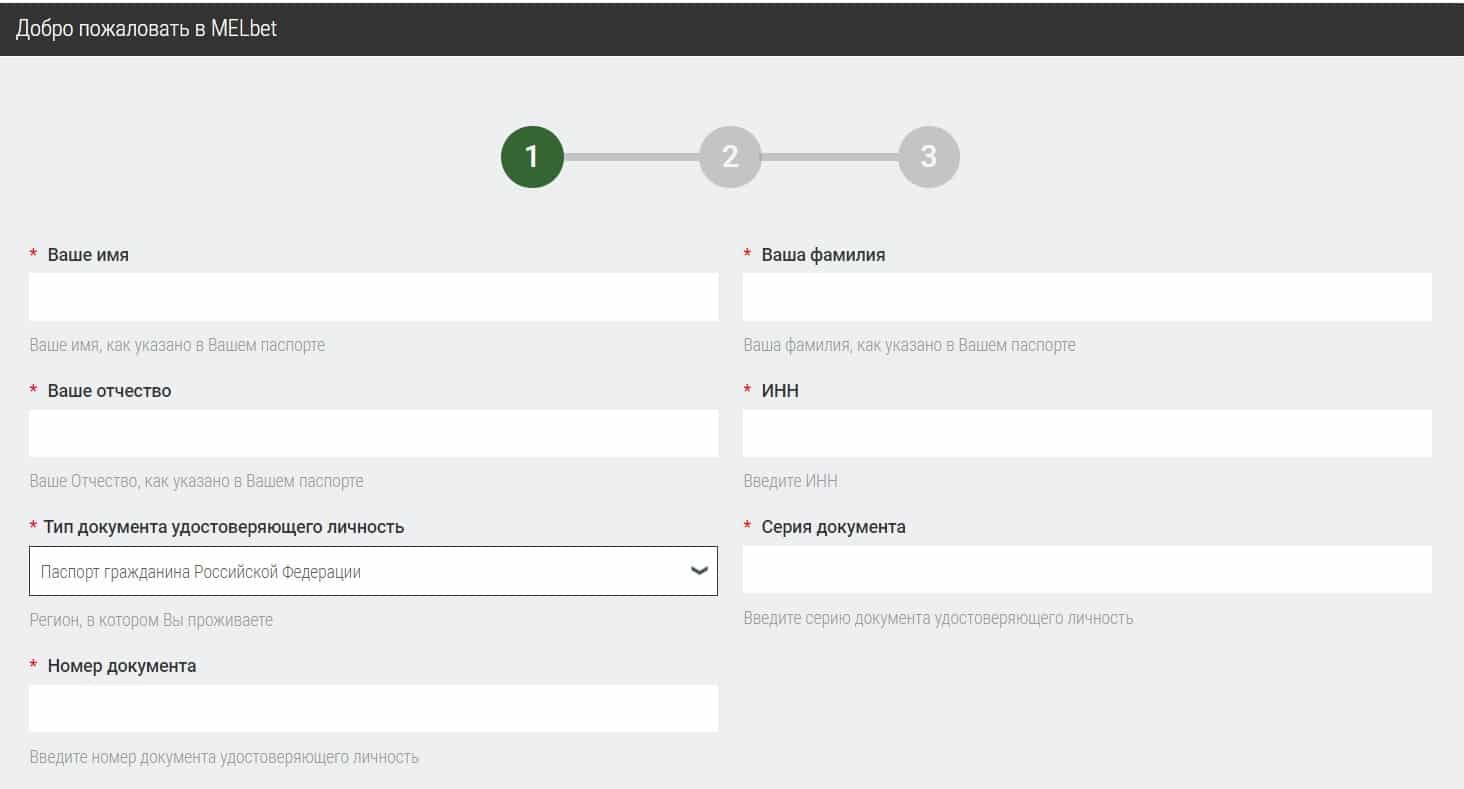
Task: Click the green step 1 circle
Action: click(532, 157)
